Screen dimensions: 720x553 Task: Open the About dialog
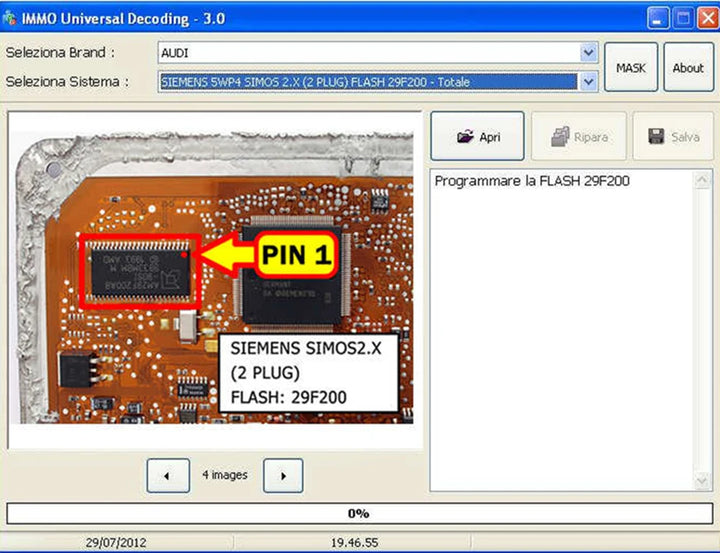click(x=688, y=68)
